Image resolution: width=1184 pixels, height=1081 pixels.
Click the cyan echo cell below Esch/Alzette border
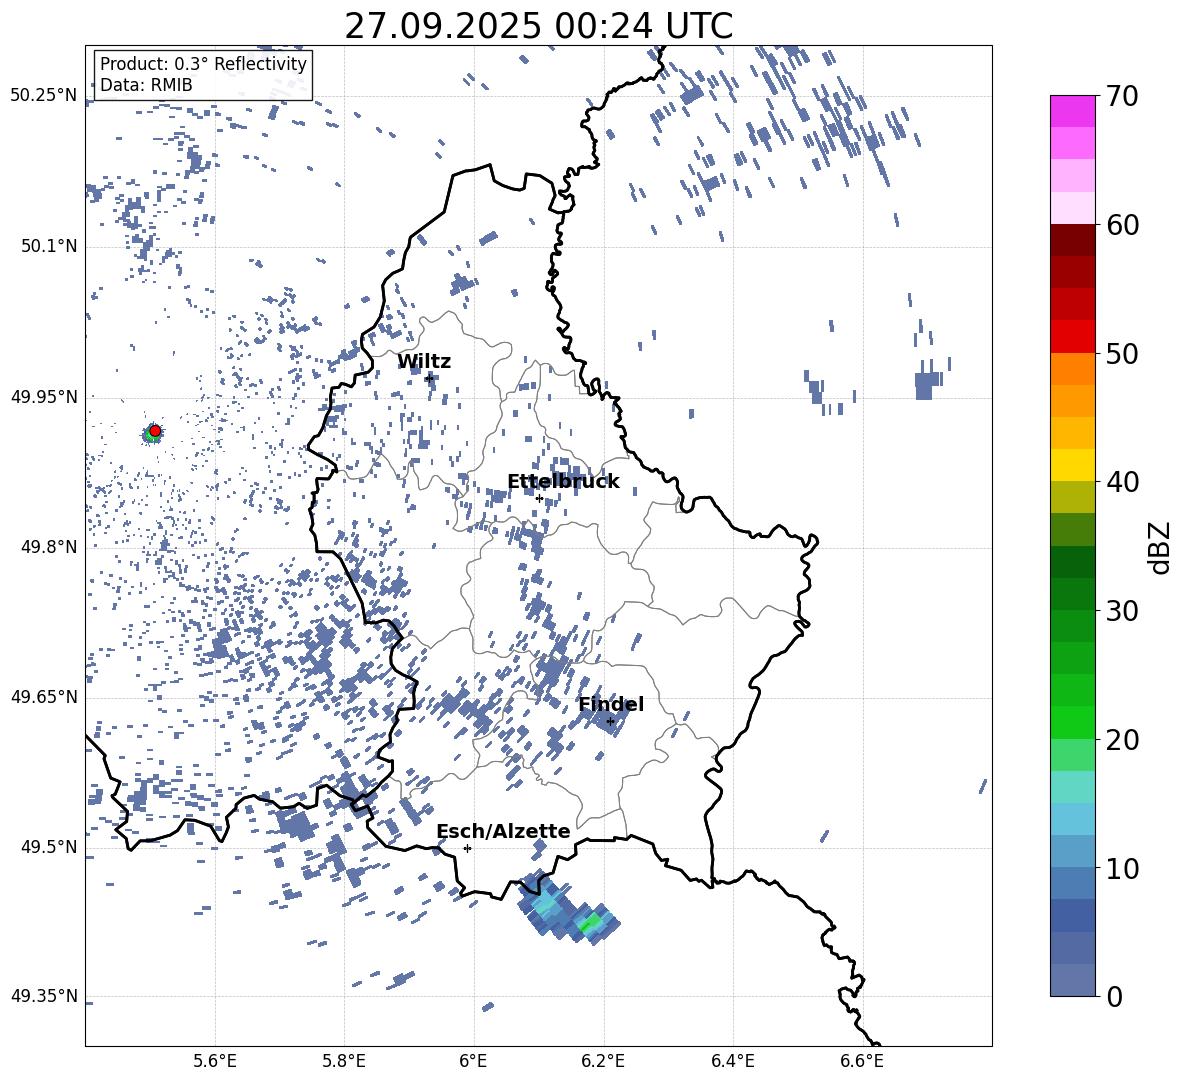click(545, 904)
